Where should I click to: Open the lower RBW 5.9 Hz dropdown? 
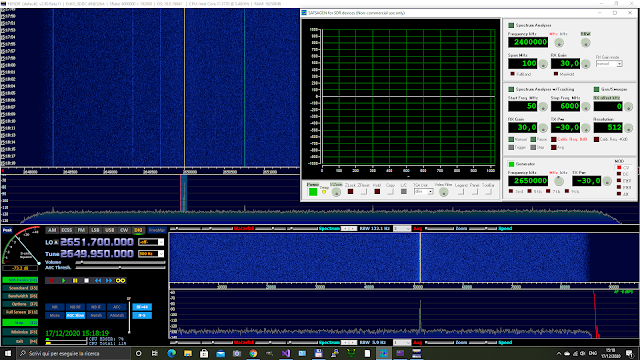[402, 342]
